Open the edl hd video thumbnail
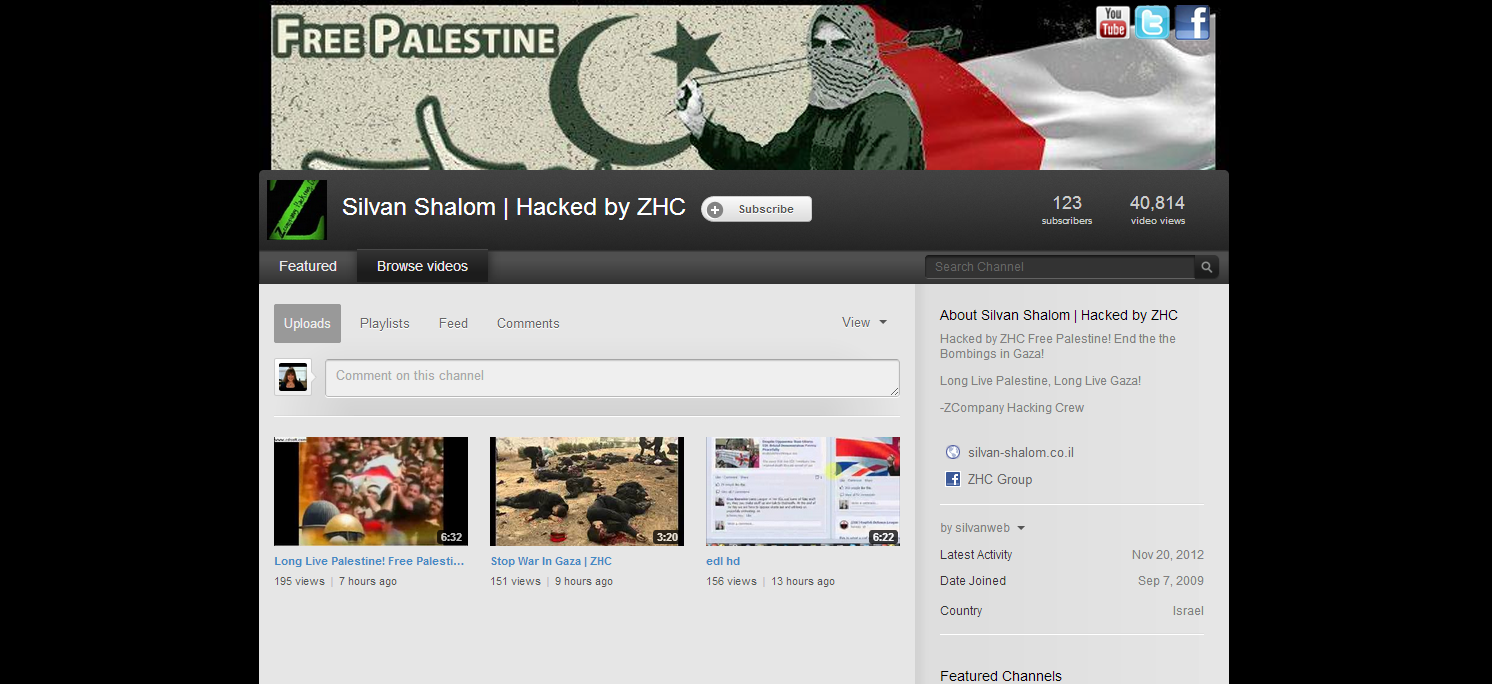Screen dimensions: 1492x684 [803, 491]
